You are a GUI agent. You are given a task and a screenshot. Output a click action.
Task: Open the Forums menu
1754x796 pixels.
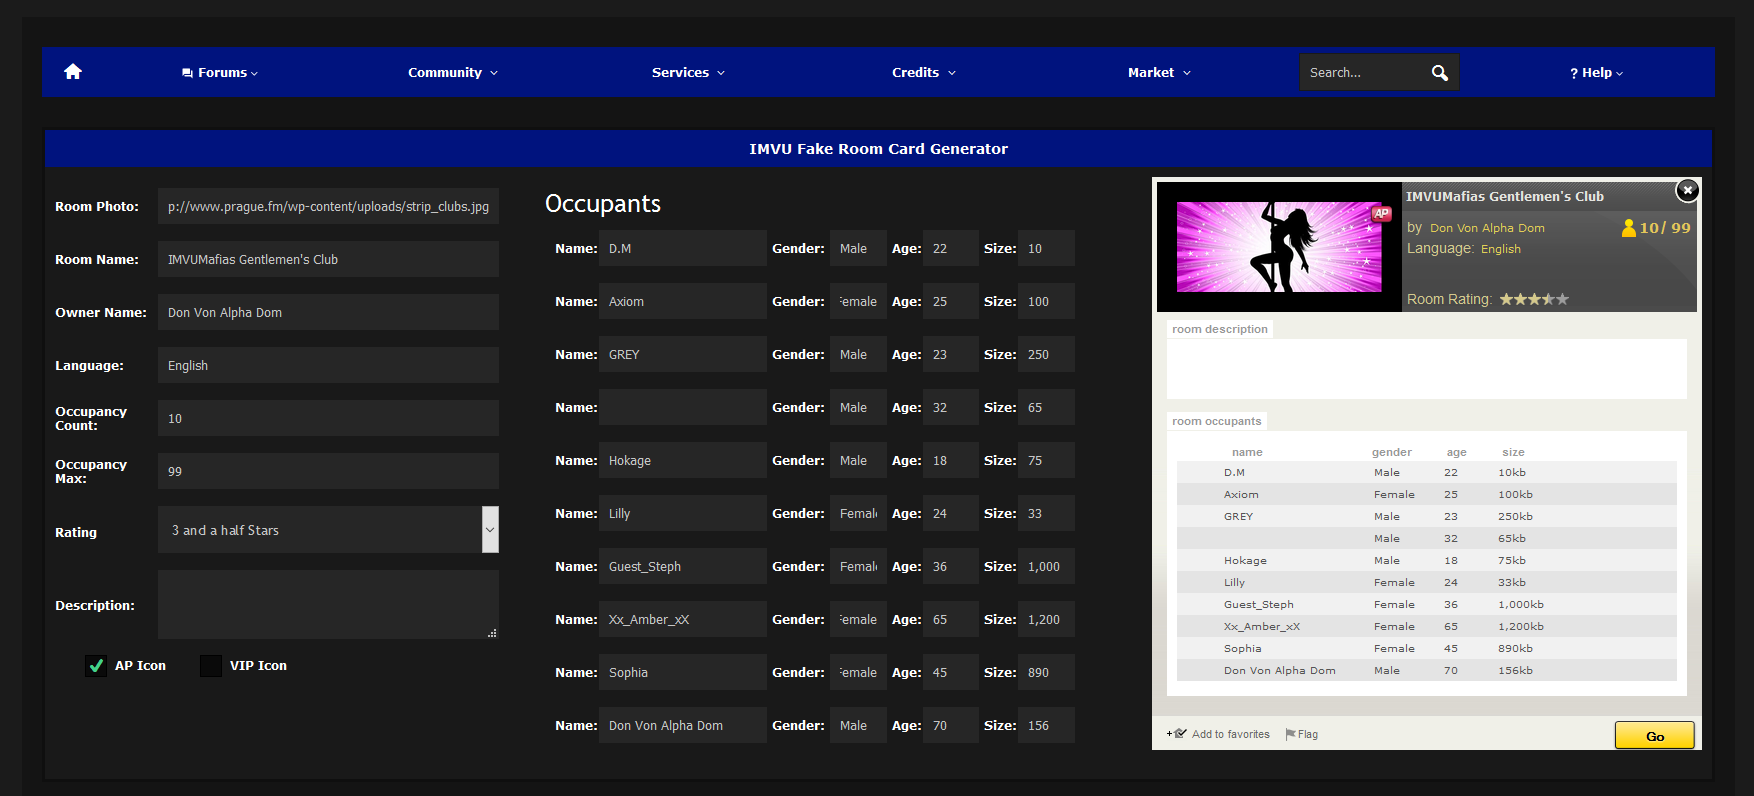(220, 73)
